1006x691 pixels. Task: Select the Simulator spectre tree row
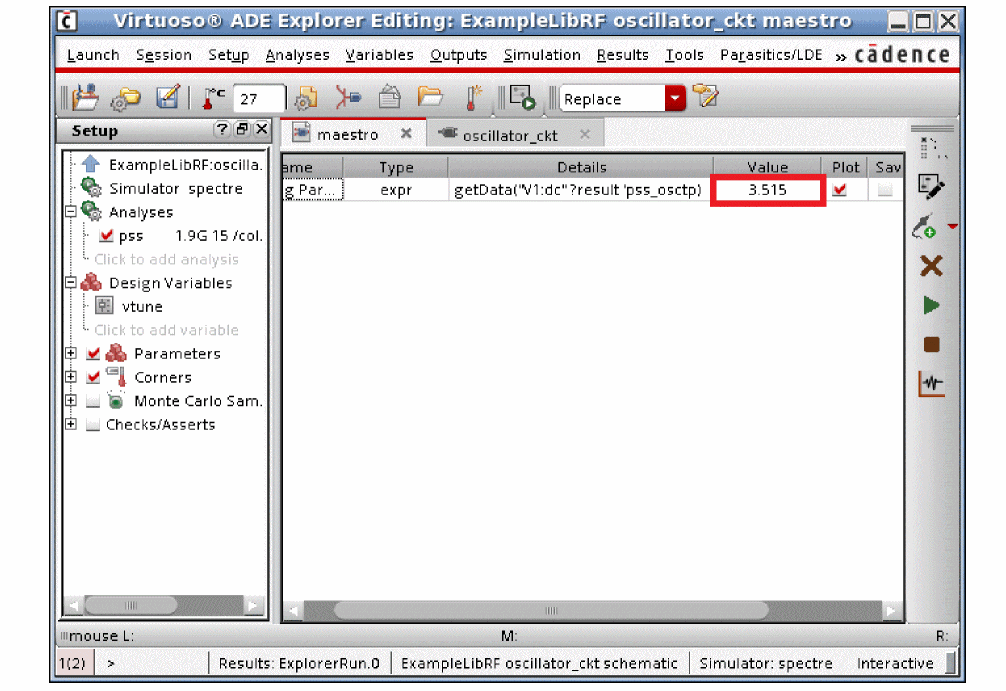point(175,189)
